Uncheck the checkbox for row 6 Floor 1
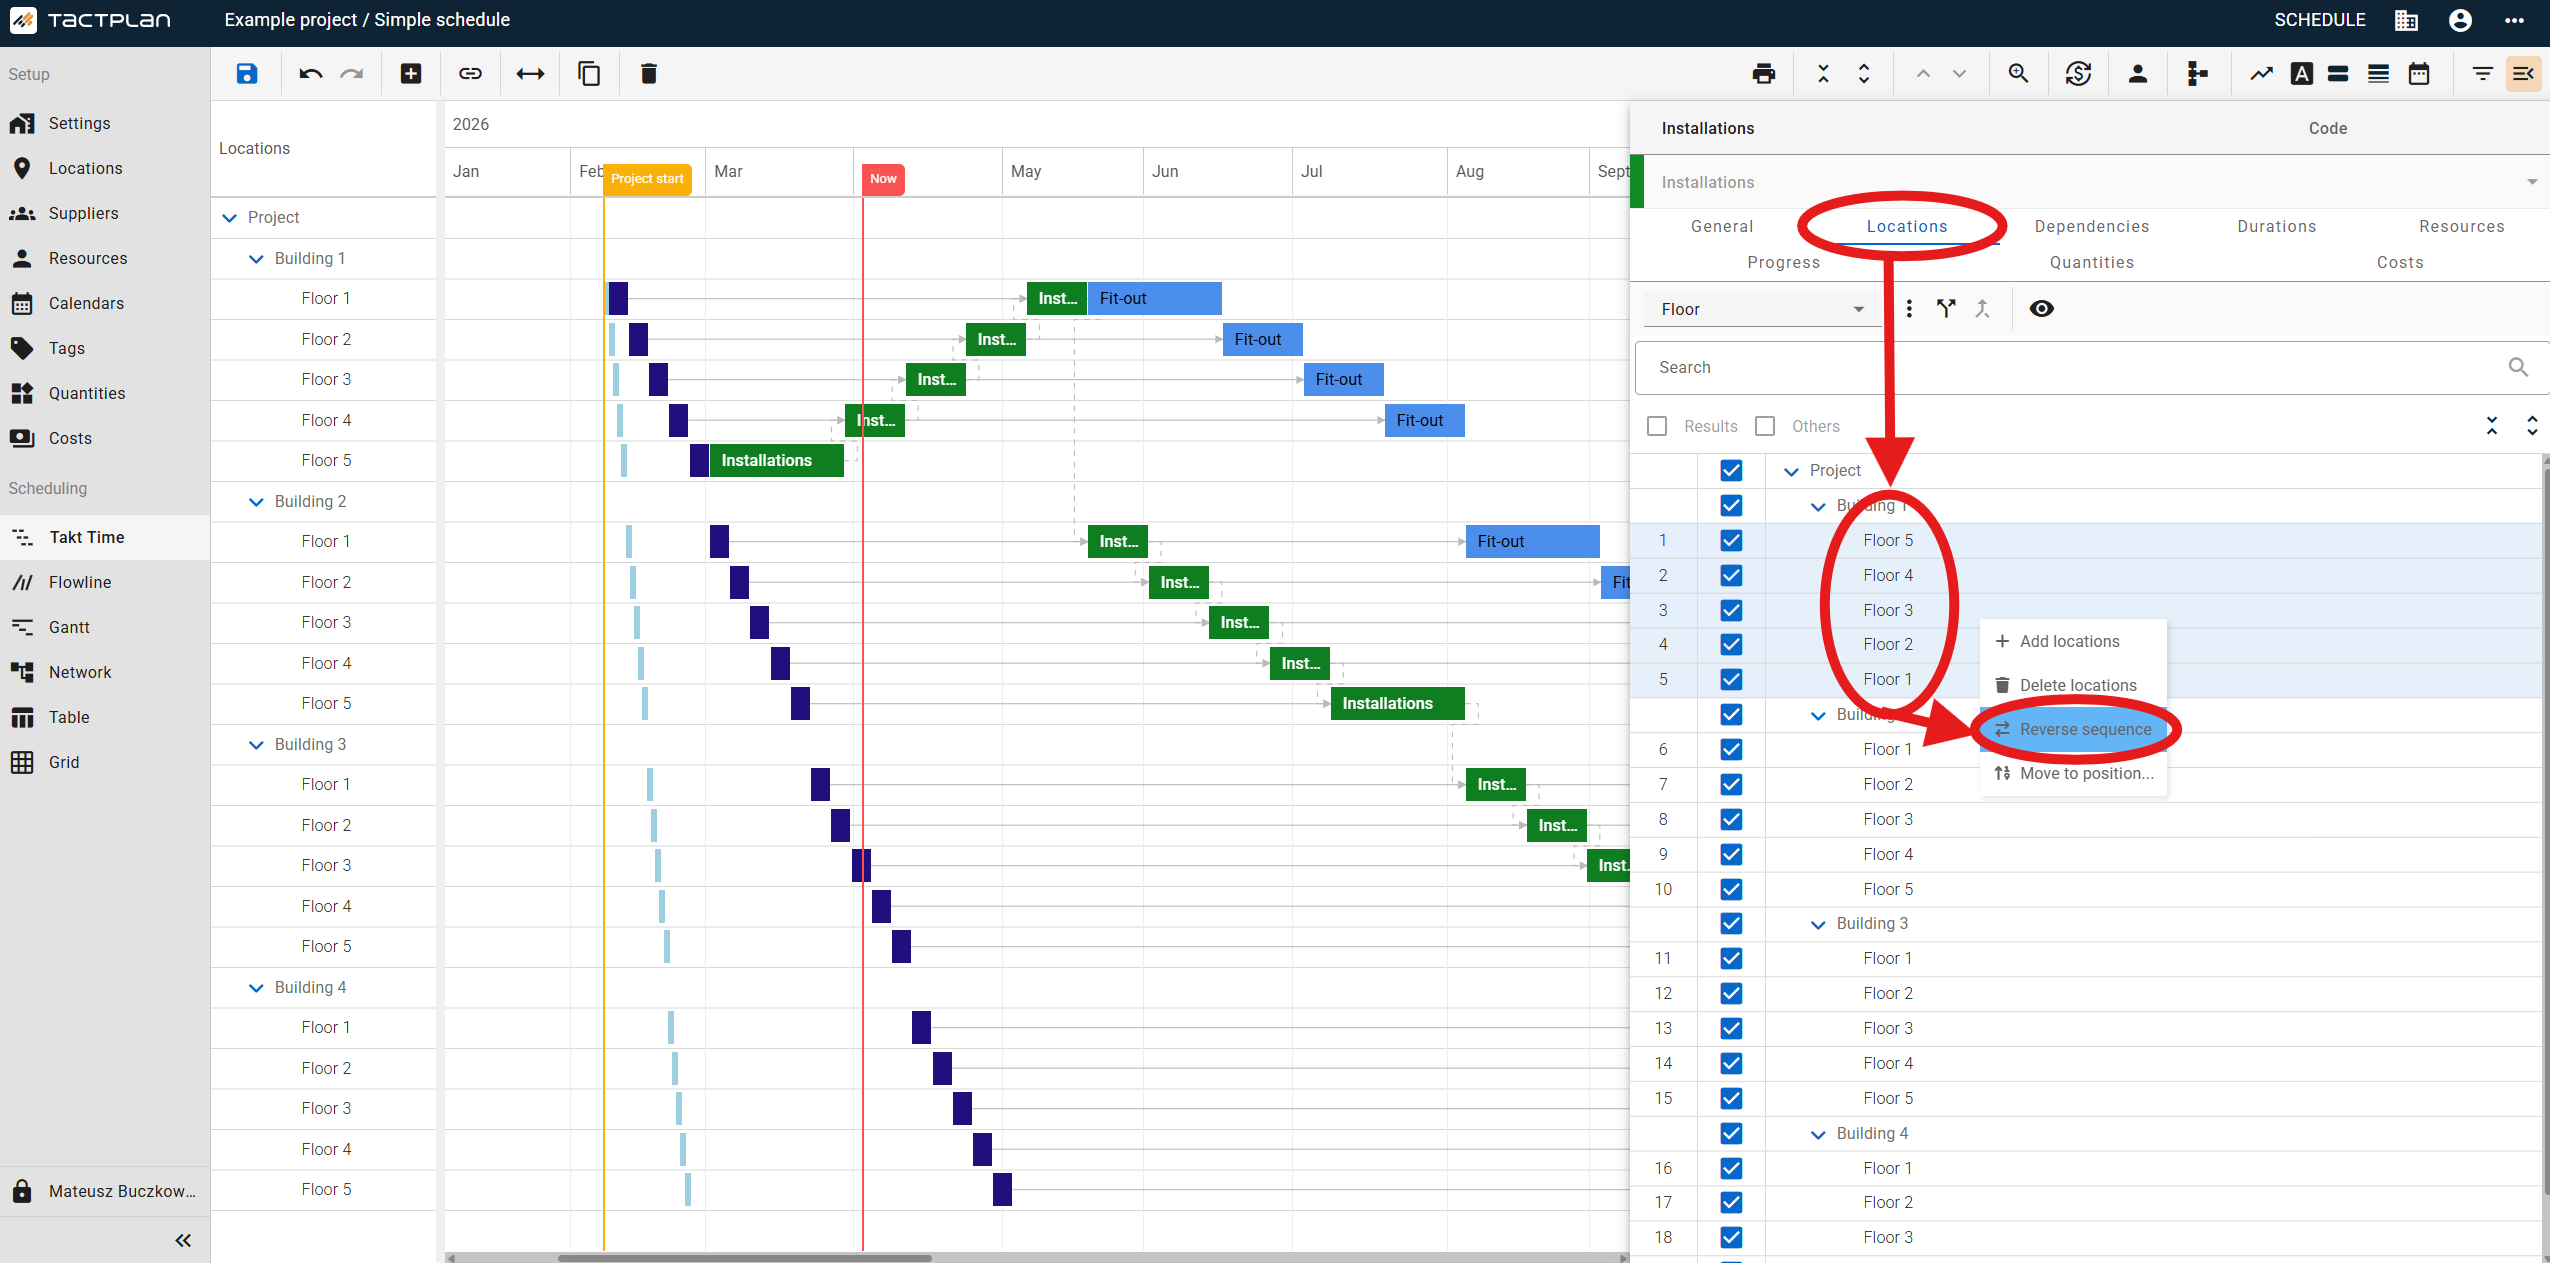 (1731, 749)
